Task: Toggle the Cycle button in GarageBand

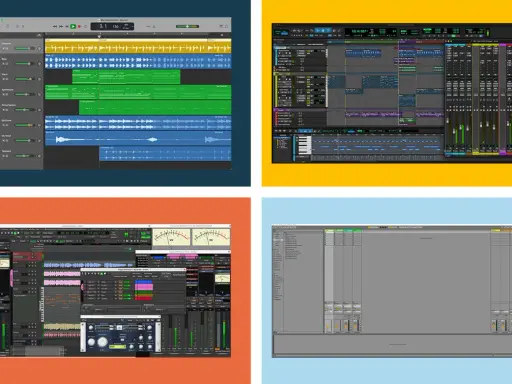Action: [86, 26]
